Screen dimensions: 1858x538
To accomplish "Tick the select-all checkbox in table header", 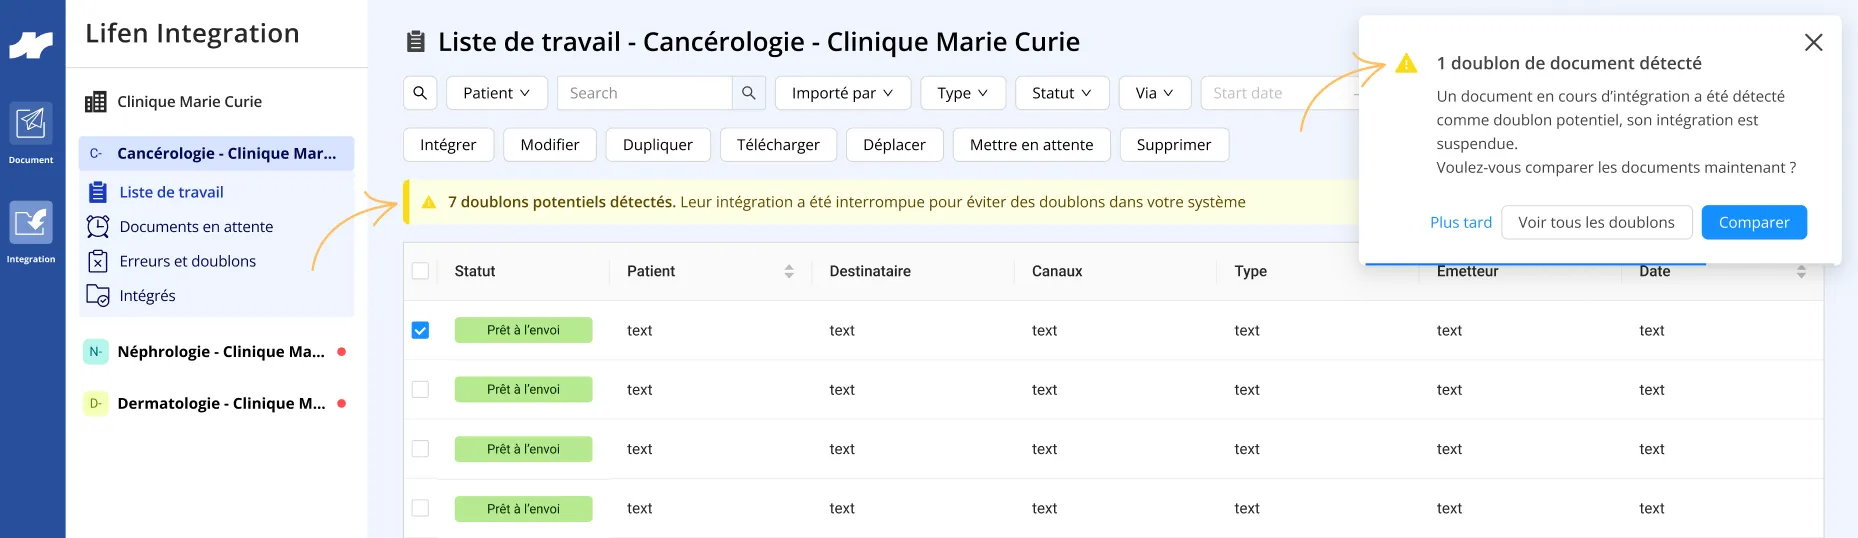I will pyautogui.click(x=420, y=271).
